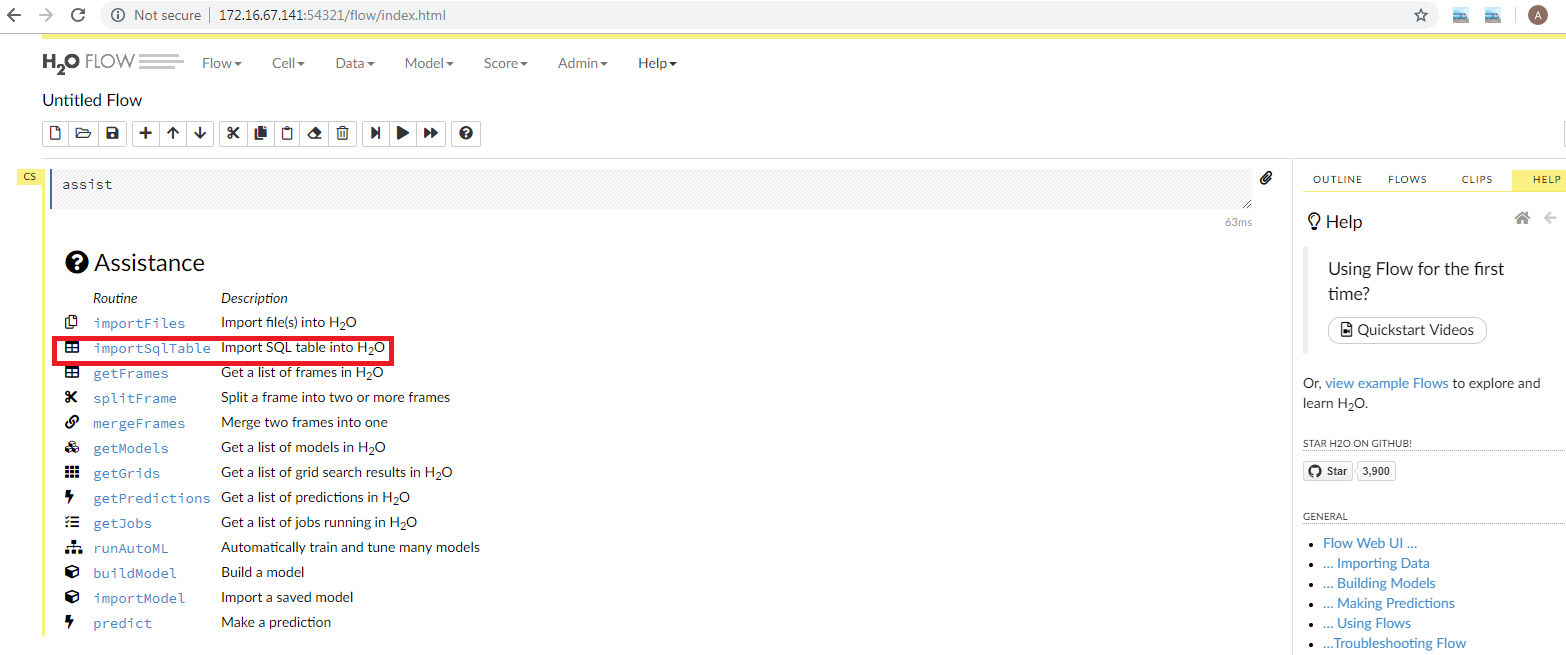
Task: Open the Model dropdown menu
Action: pos(429,63)
